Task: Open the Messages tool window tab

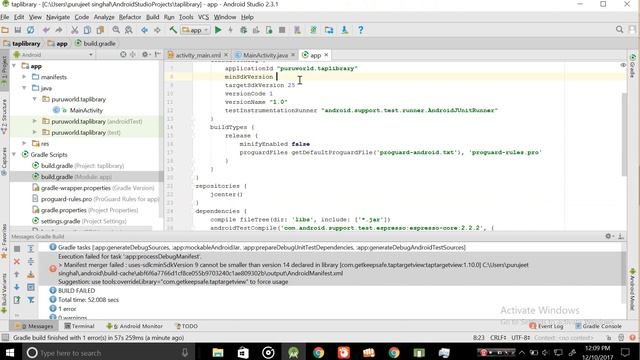Action: click(34, 326)
